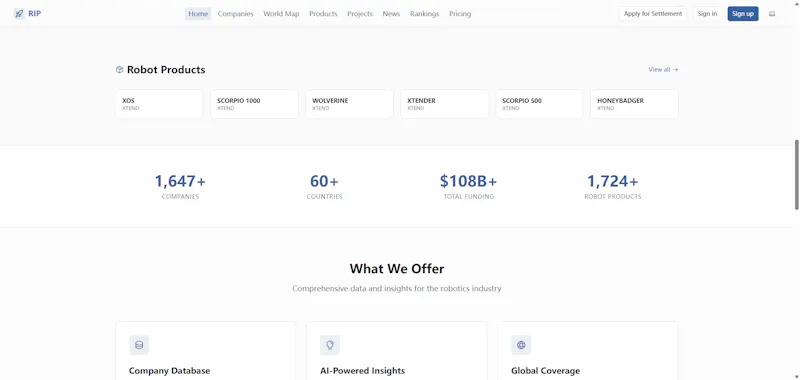Click the What We Offer heading
The image size is (800, 380).
[397, 269]
